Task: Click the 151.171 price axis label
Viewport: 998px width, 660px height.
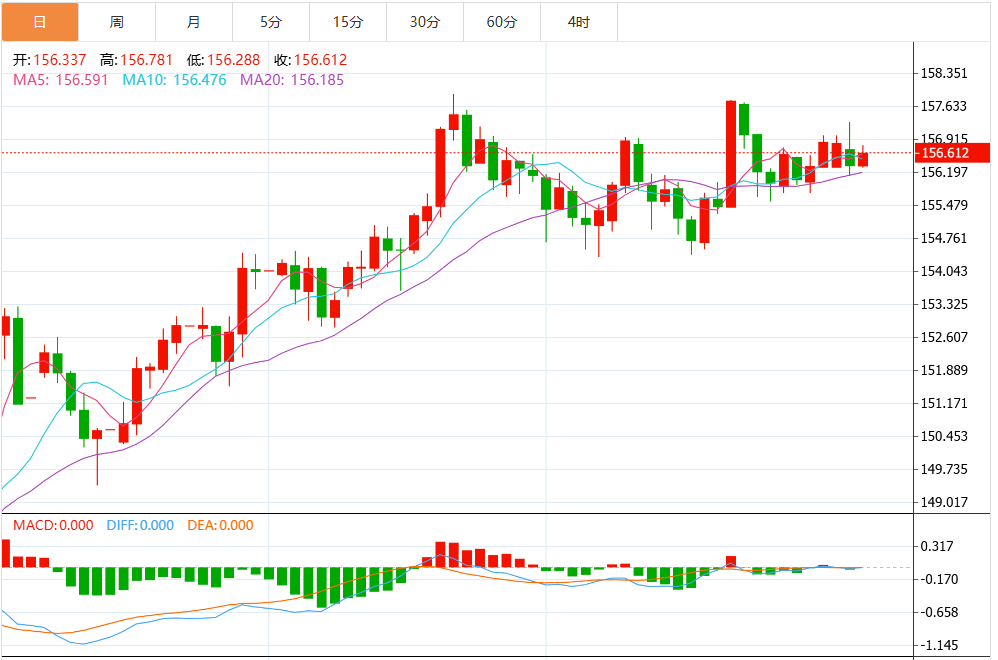Action: [945, 404]
